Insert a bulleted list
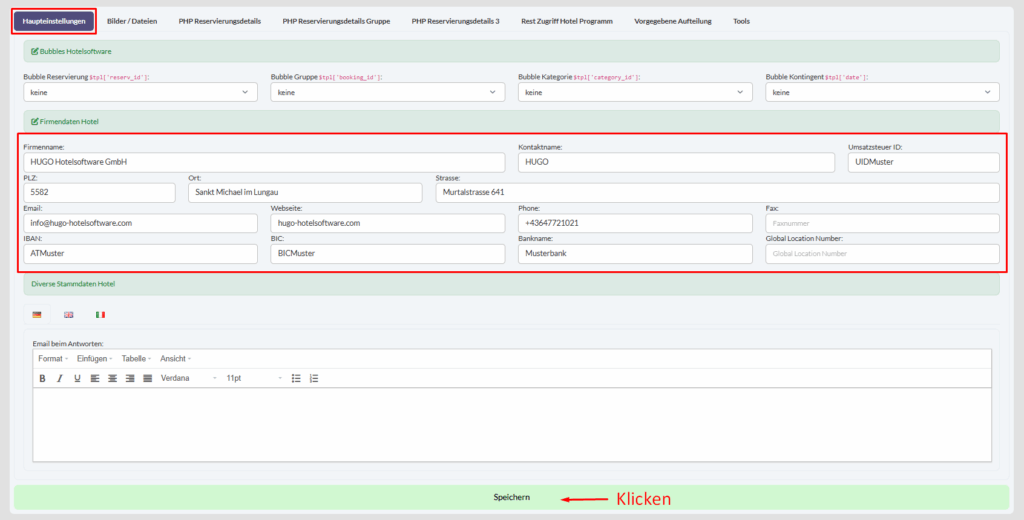Image resolution: width=1024 pixels, height=520 pixels. coord(296,378)
